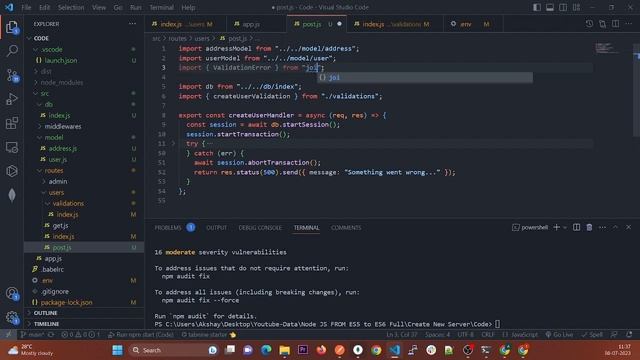Delete the terminal with trash icon
Screen dimensions: 640x360
(589, 227)
